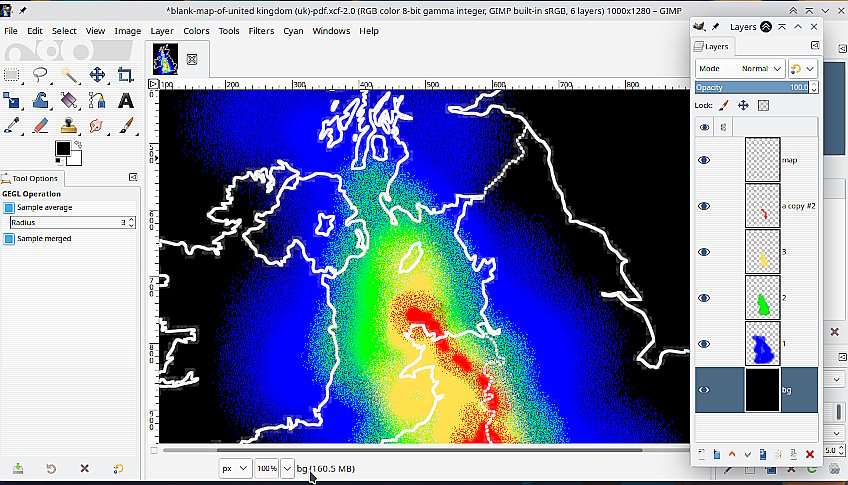Open the Filters menu
This screenshot has width=848, height=485.
coord(261,31)
